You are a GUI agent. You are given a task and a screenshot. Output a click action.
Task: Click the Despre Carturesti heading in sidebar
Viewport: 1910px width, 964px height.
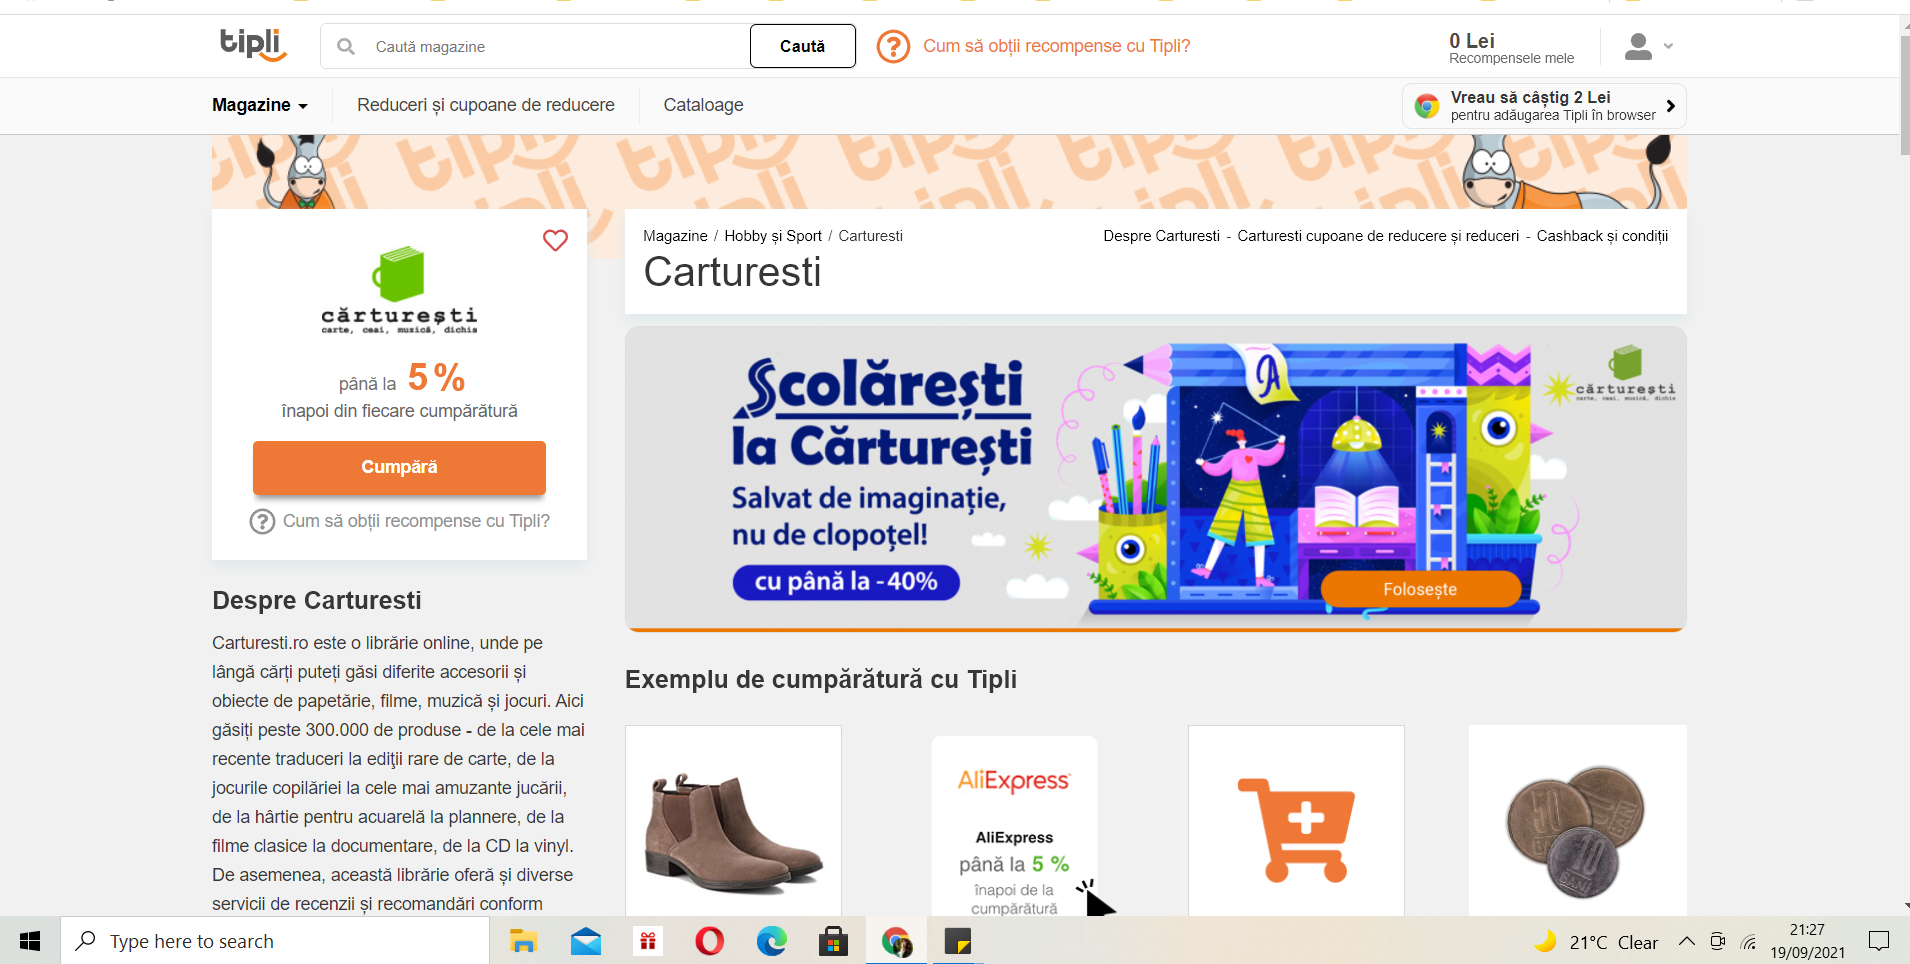tap(317, 600)
